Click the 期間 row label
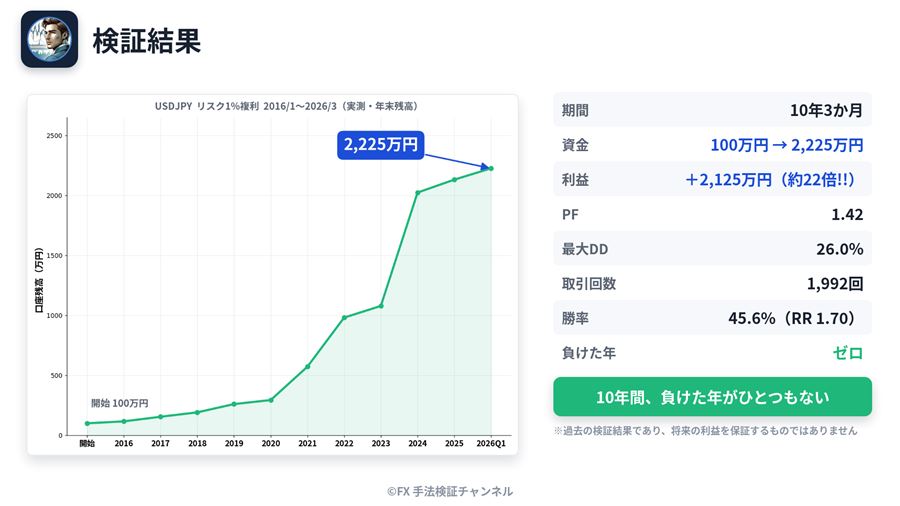Image resolution: width=900 pixels, height=506 pixels. point(575,110)
